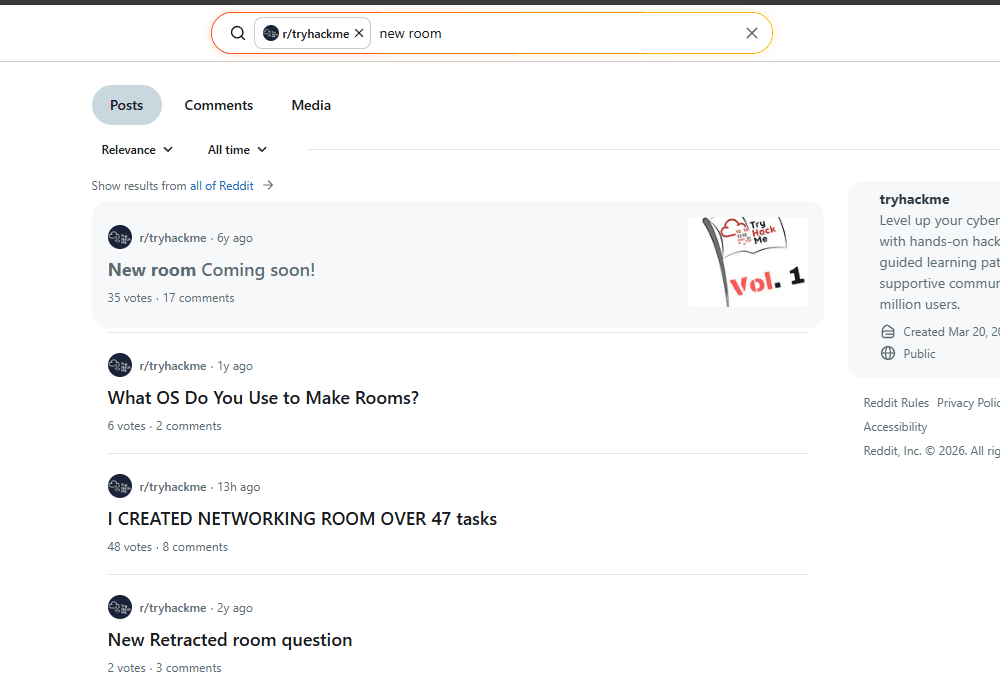Click the arrow next to all of Reddit
Image resolution: width=1000 pixels, height=687 pixels.
(268, 185)
